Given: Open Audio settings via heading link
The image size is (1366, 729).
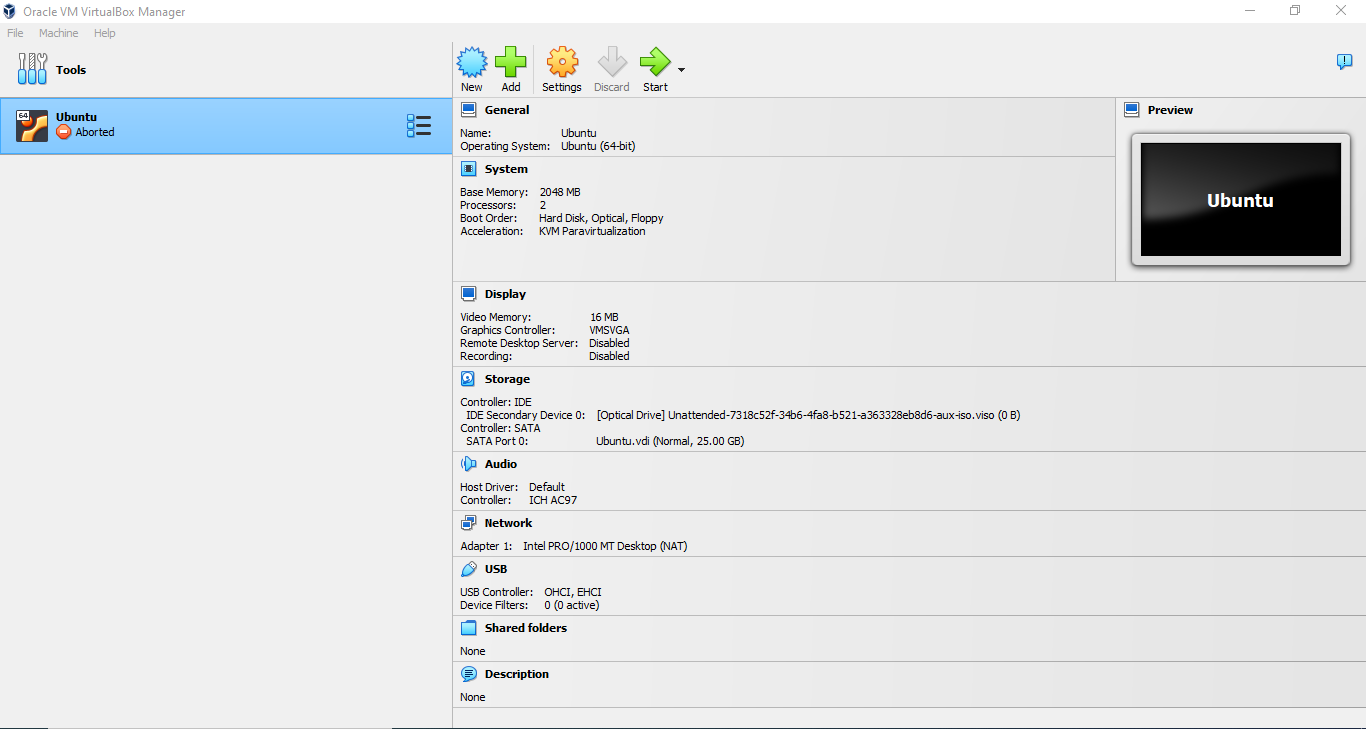Looking at the screenshot, I should (x=501, y=464).
